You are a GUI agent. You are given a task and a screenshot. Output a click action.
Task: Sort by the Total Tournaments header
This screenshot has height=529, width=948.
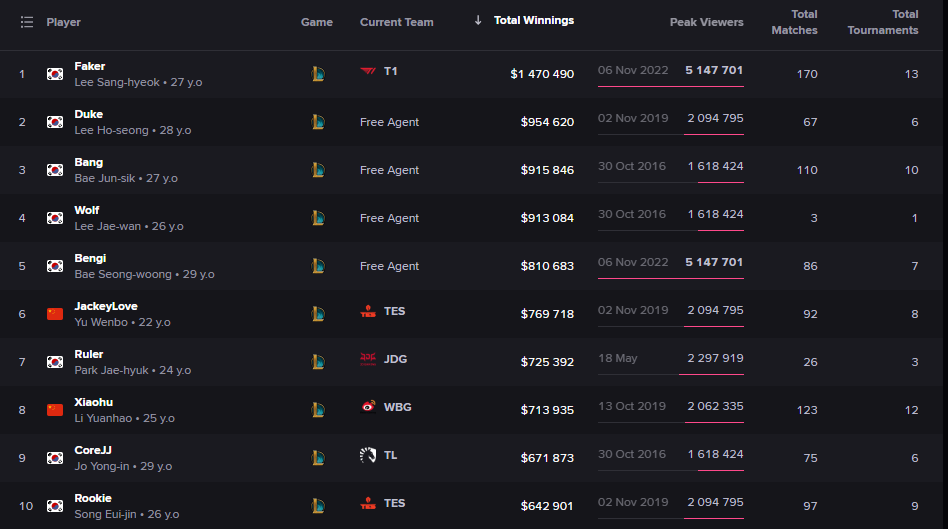point(882,22)
